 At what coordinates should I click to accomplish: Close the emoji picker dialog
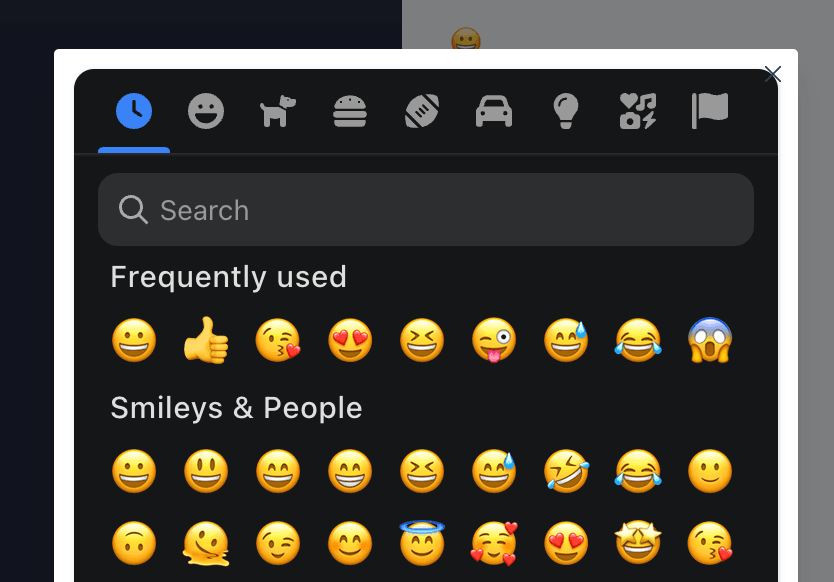(x=772, y=74)
